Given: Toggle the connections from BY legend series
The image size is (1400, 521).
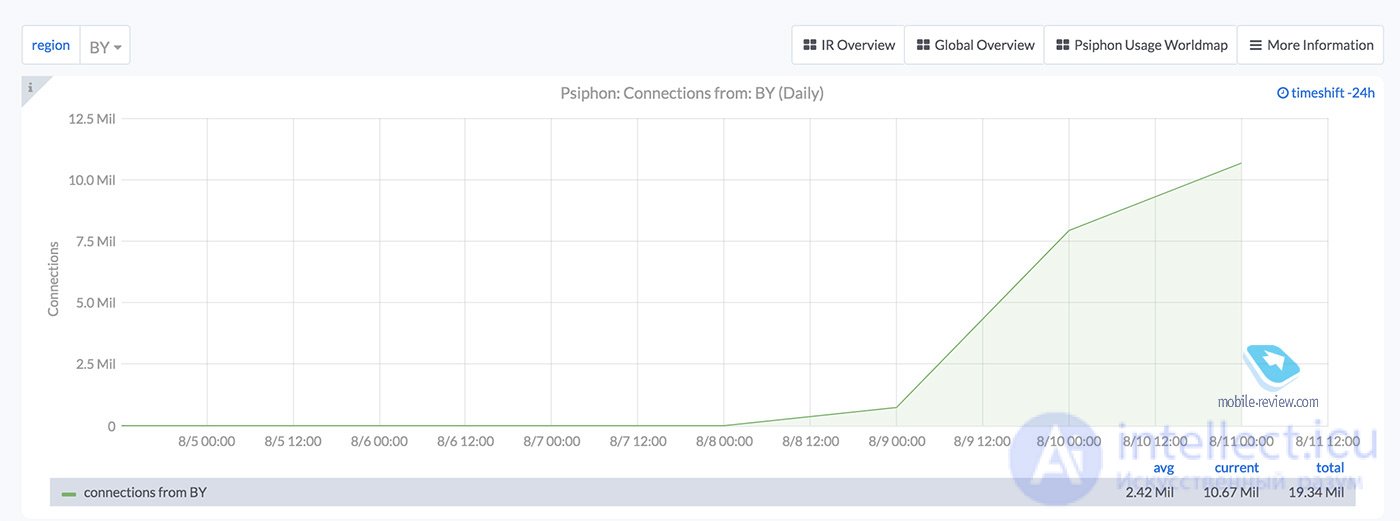Looking at the screenshot, I should pos(145,492).
